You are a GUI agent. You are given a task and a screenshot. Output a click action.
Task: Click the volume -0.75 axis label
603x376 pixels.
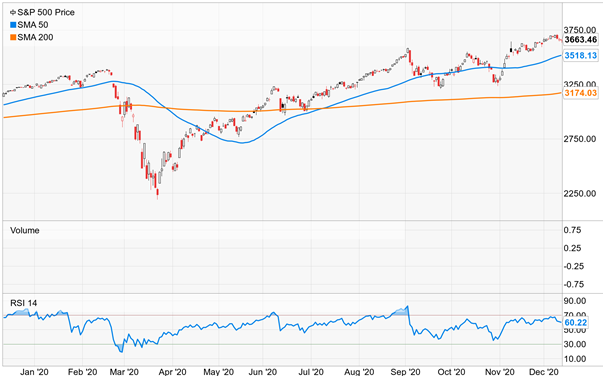click(573, 284)
